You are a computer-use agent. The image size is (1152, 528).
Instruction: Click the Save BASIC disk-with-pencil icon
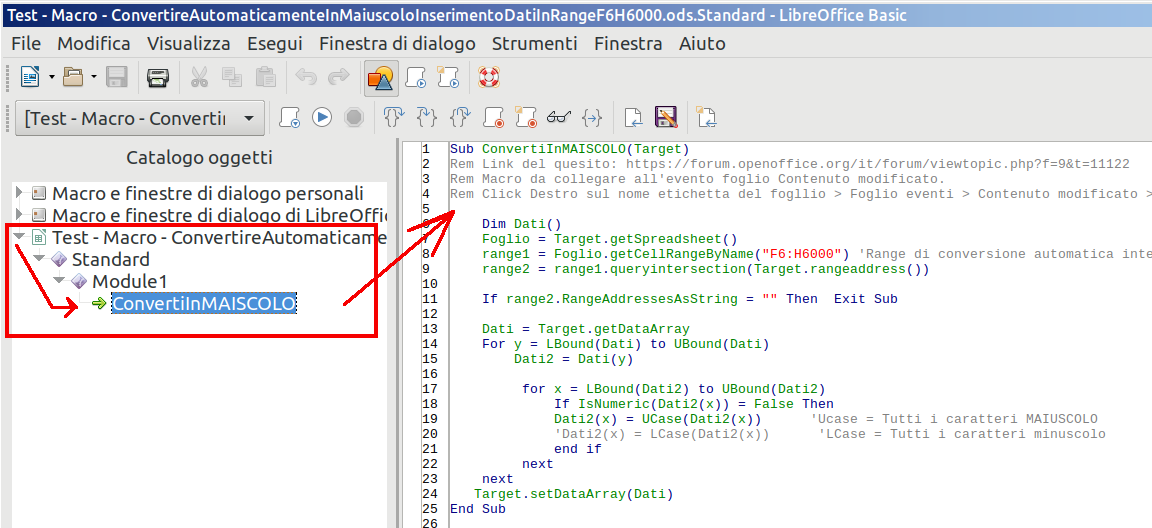pyautogui.click(x=666, y=117)
